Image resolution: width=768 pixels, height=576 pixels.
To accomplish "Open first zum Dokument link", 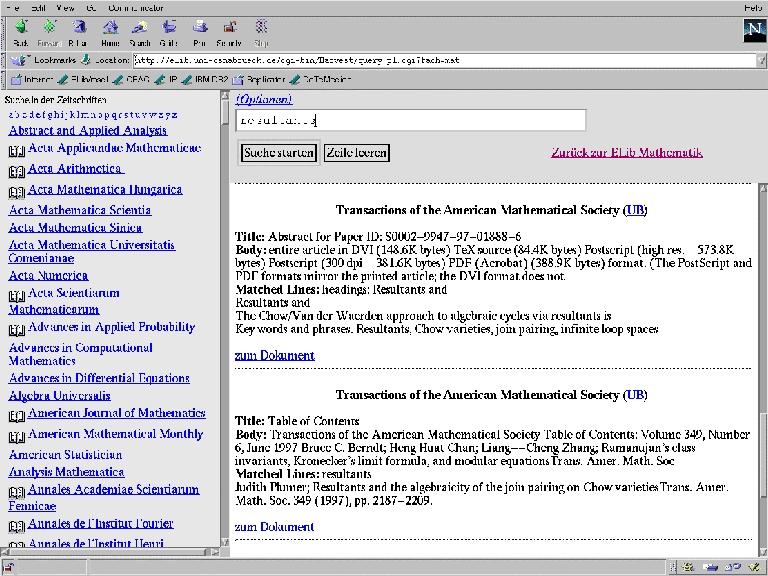I will point(274,355).
